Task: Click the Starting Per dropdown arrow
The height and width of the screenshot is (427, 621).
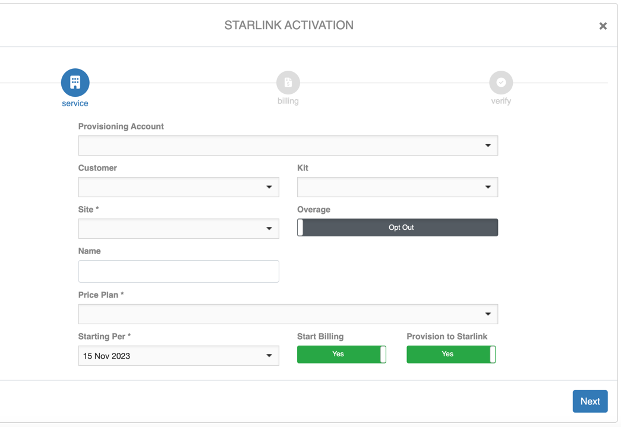Action: click(269, 356)
